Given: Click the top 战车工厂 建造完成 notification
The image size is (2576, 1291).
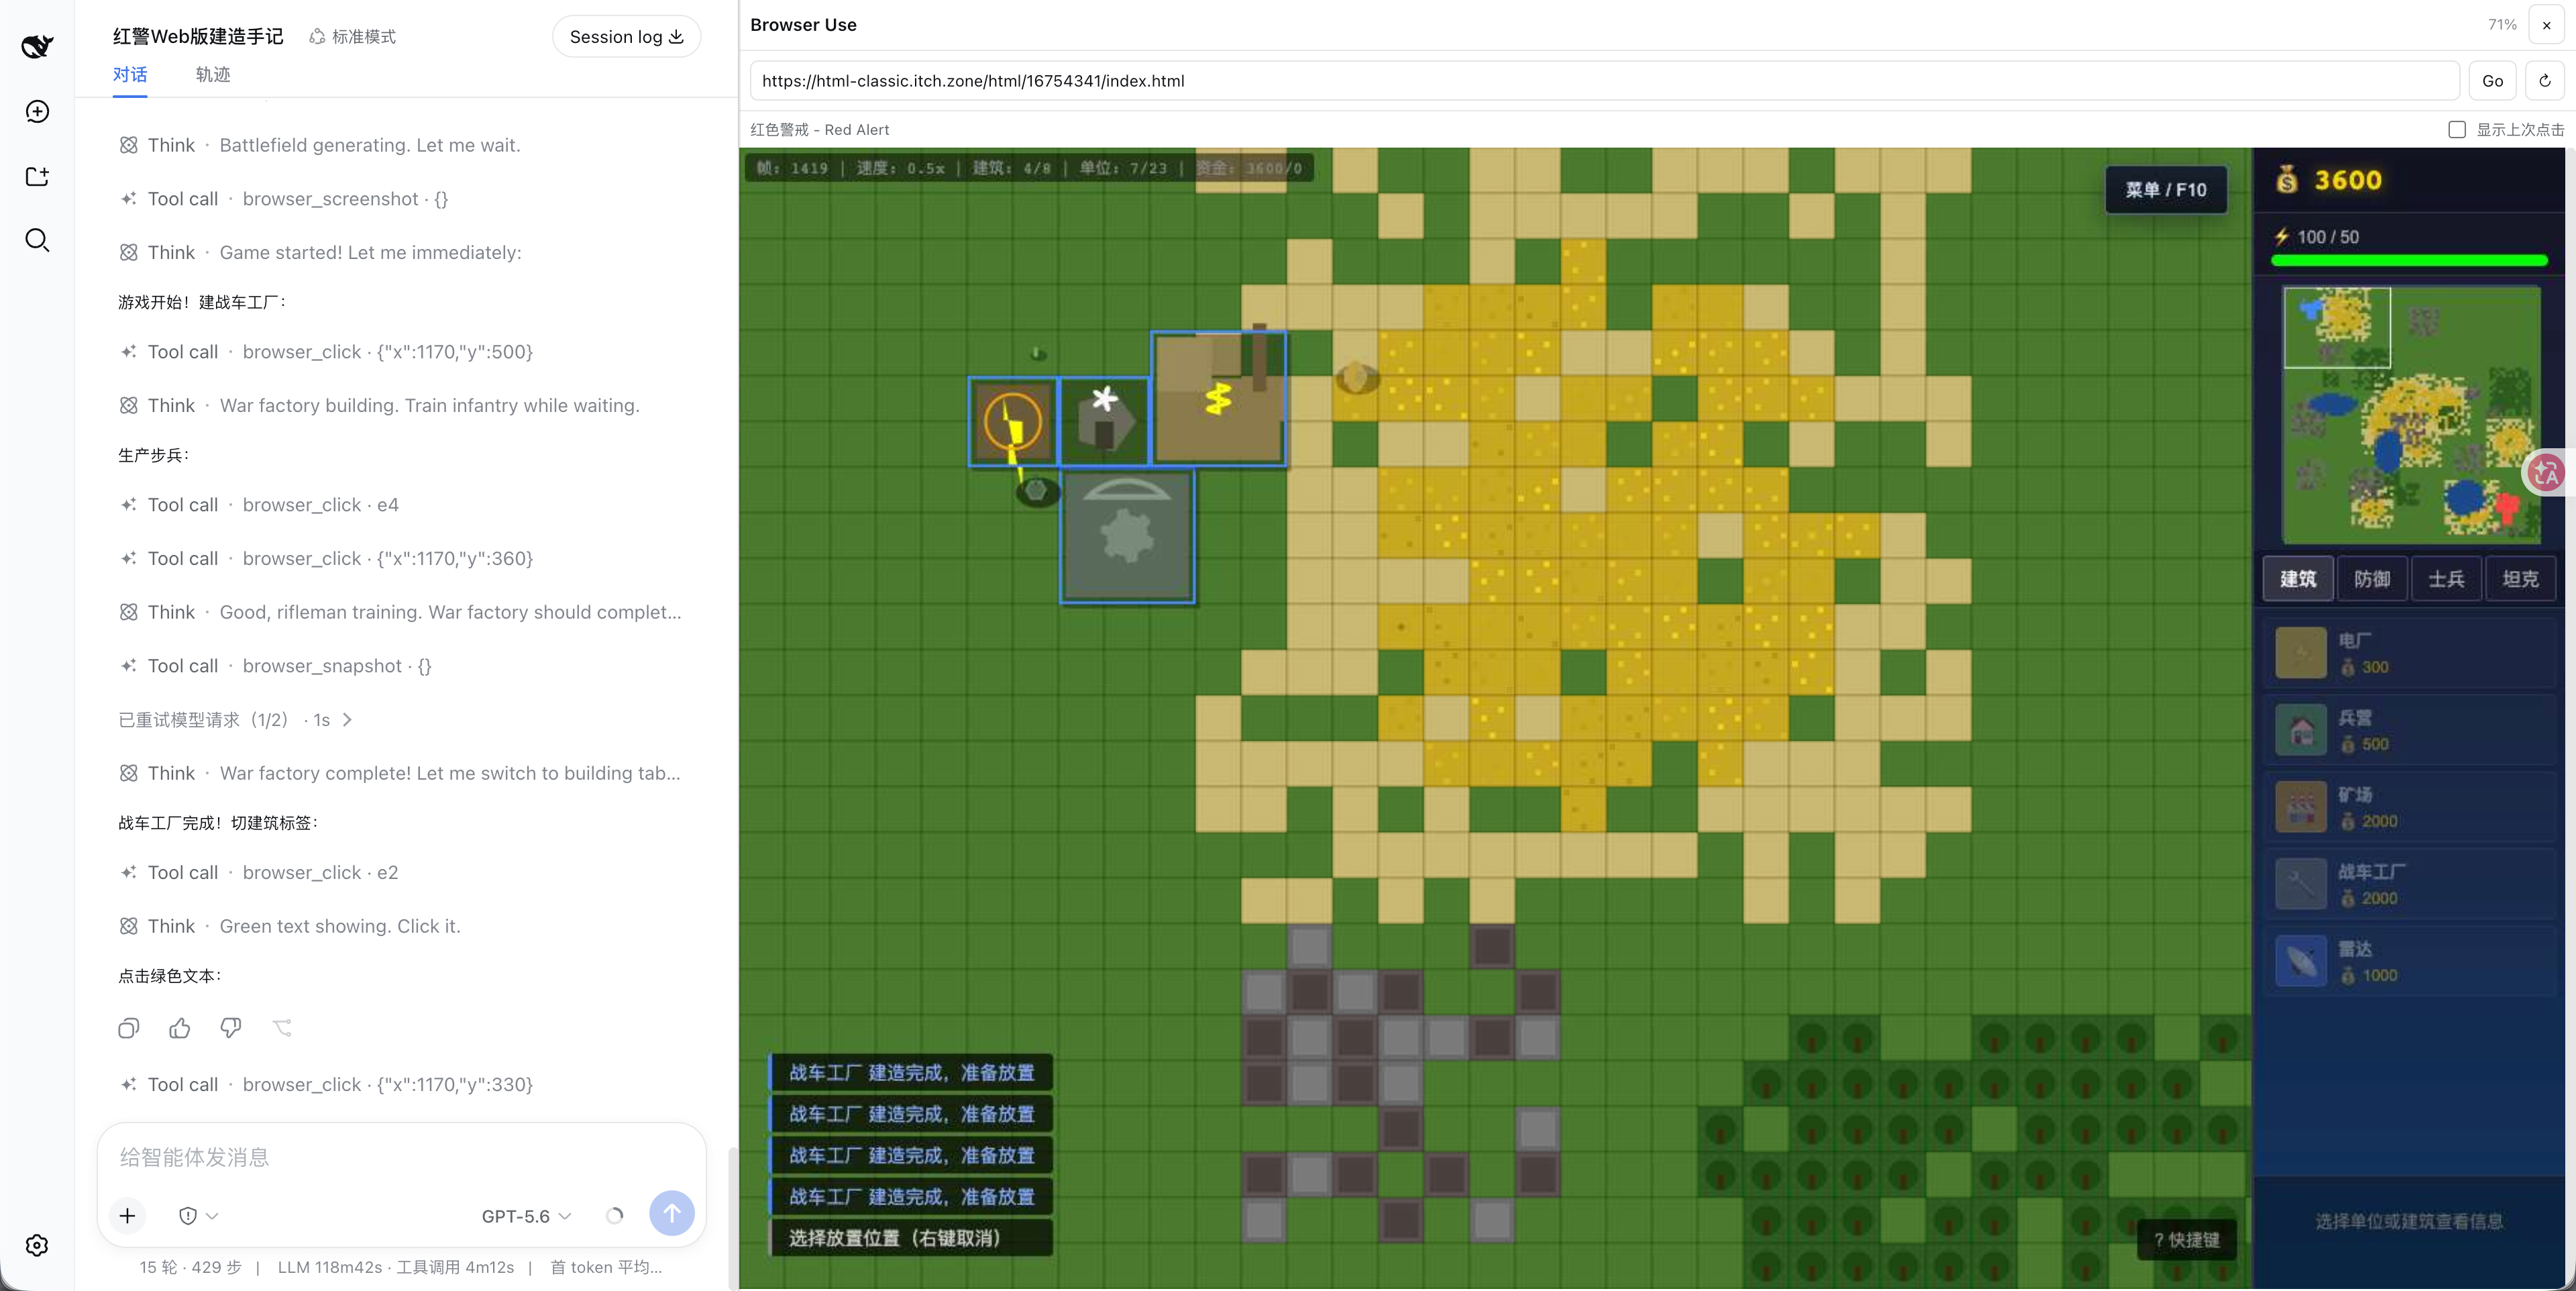Looking at the screenshot, I should (911, 1073).
